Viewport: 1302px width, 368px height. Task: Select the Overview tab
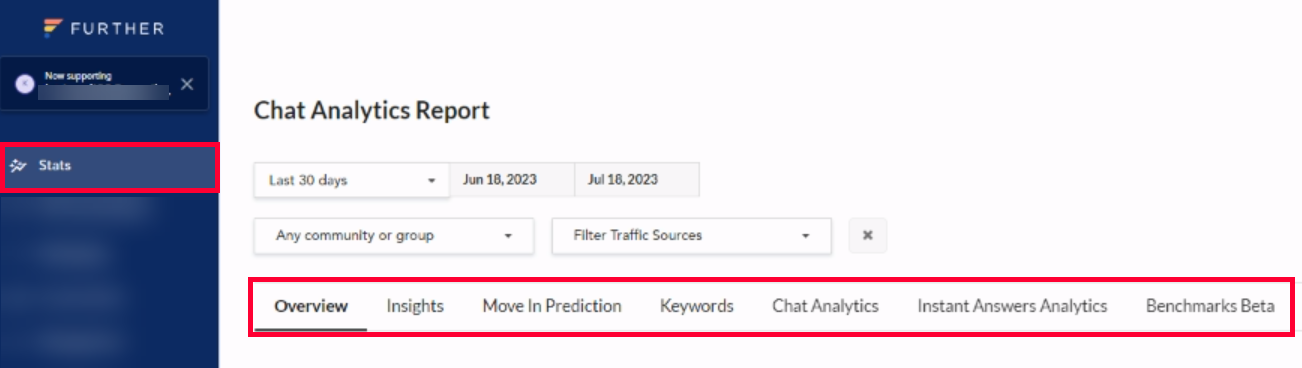pos(311,306)
